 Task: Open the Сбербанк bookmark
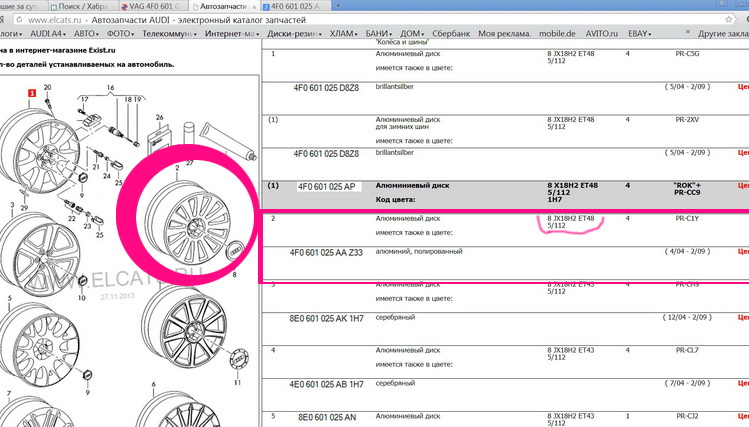[x=451, y=33]
